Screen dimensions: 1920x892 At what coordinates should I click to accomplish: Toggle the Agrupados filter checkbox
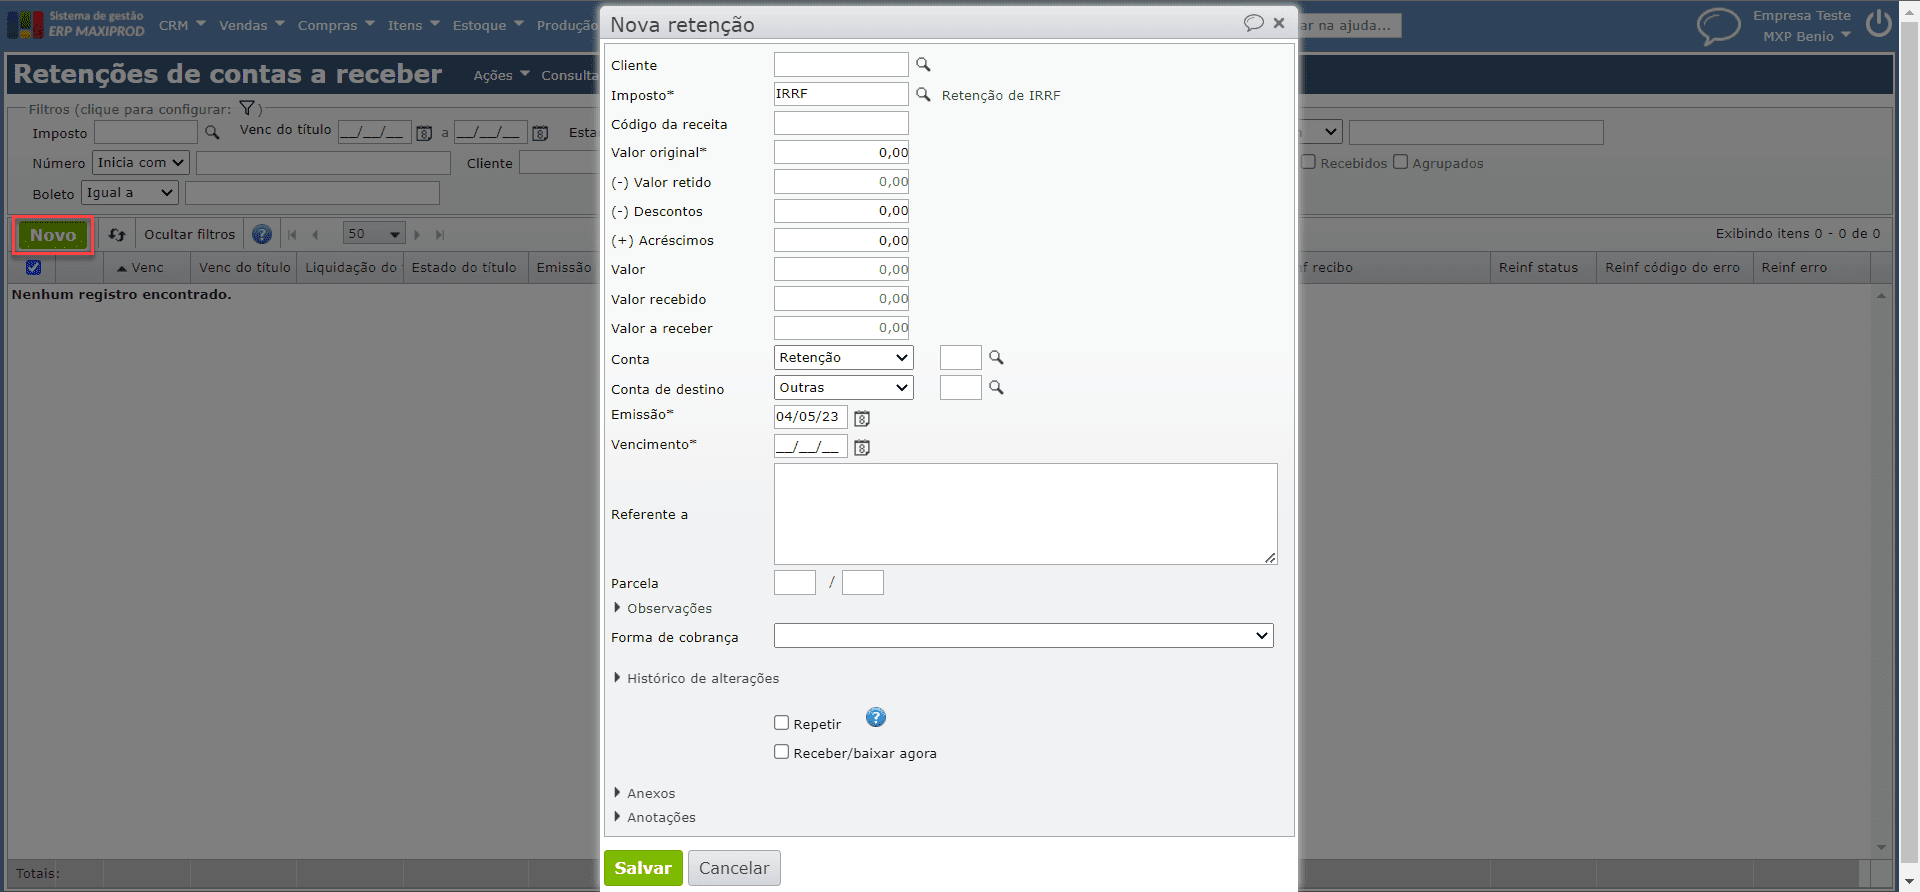pyautogui.click(x=1401, y=162)
